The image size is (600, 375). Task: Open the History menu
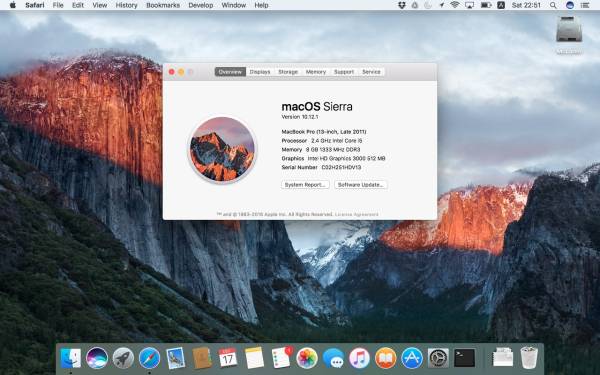coord(126,5)
